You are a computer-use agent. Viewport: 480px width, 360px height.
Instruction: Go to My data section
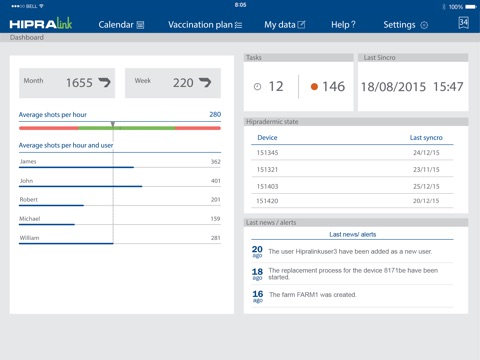click(285, 25)
